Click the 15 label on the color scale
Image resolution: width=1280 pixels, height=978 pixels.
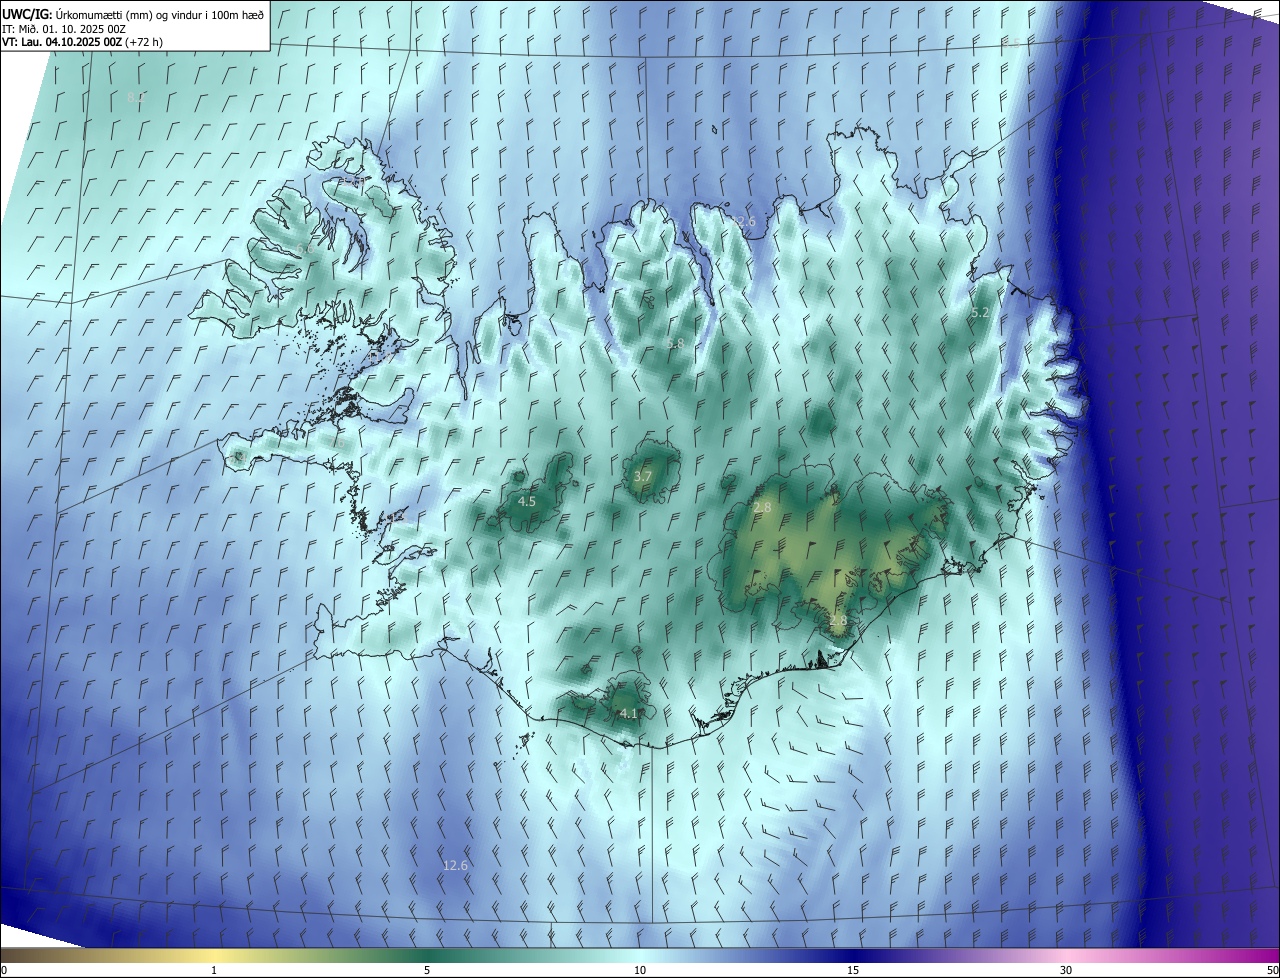(853, 970)
